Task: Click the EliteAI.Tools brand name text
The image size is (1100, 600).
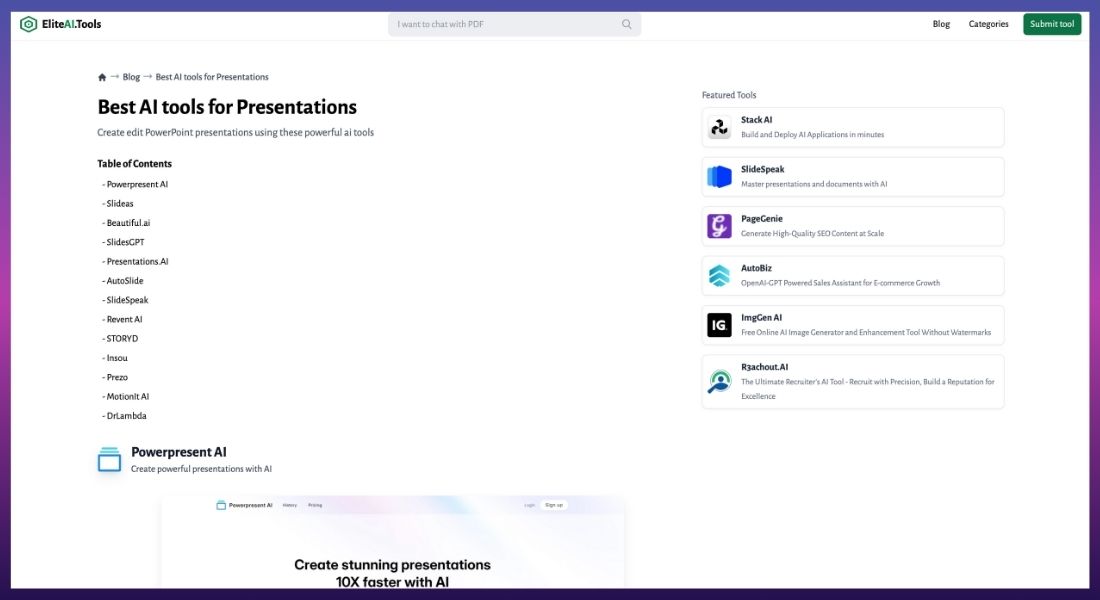Action: (72, 24)
